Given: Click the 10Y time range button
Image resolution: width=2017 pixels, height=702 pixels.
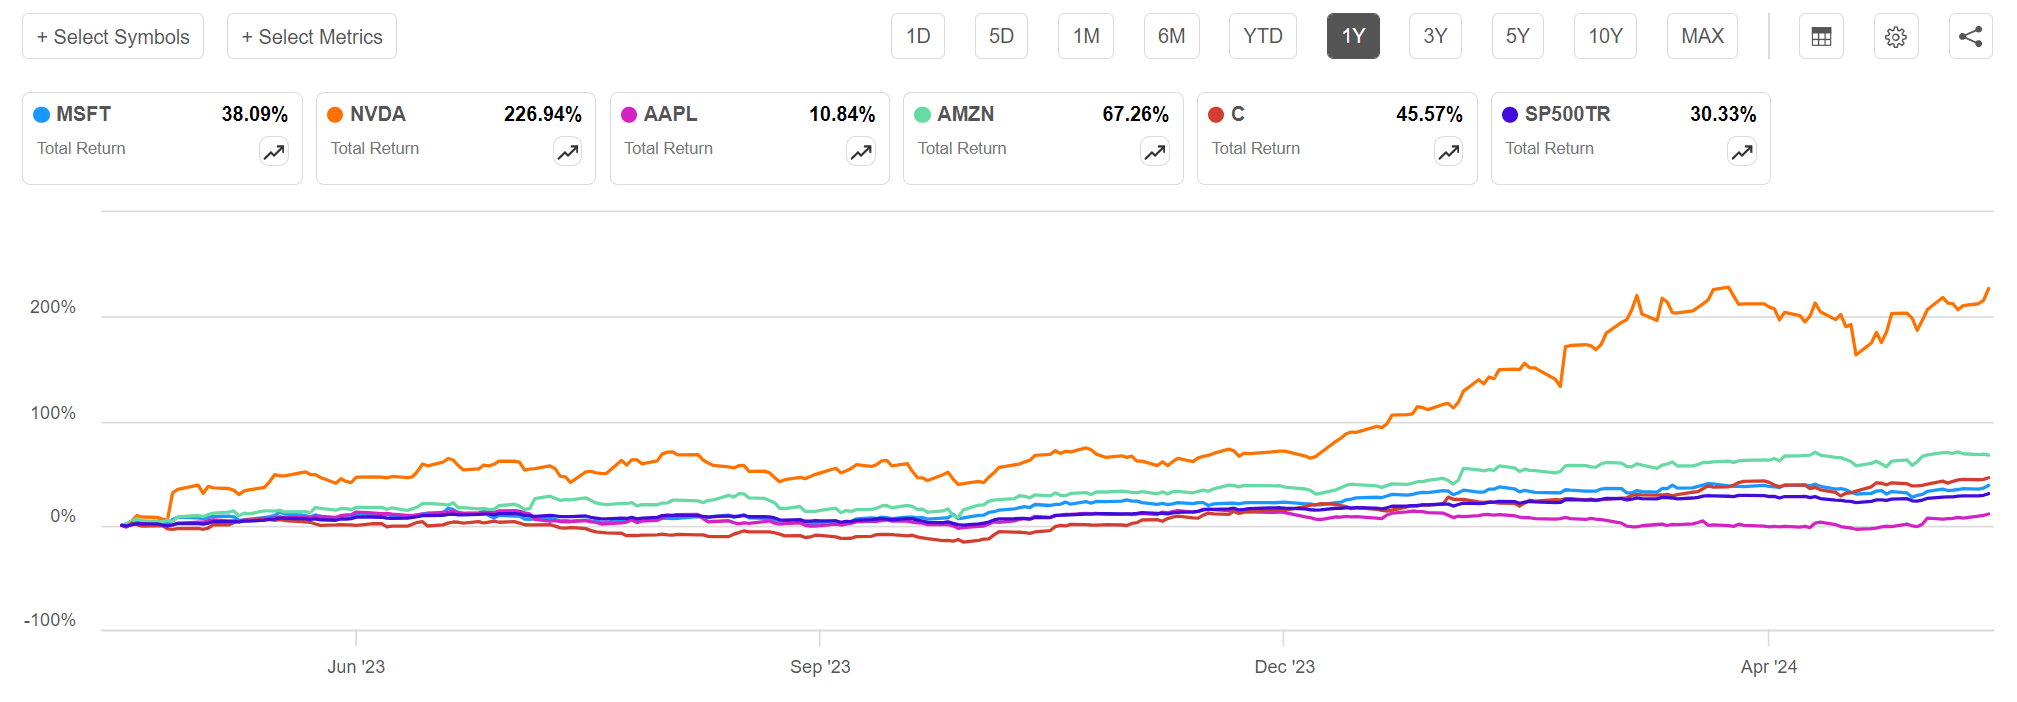Looking at the screenshot, I should (1606, 35).
